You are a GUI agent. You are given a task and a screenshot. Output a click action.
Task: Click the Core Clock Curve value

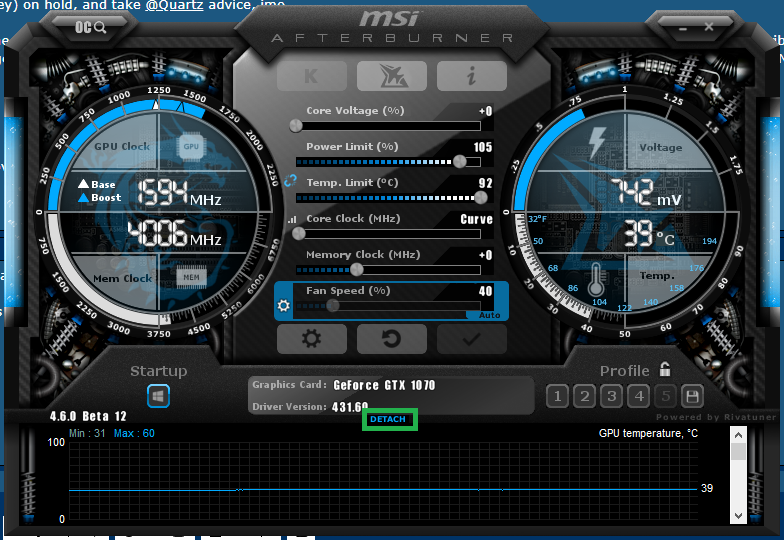476,219
